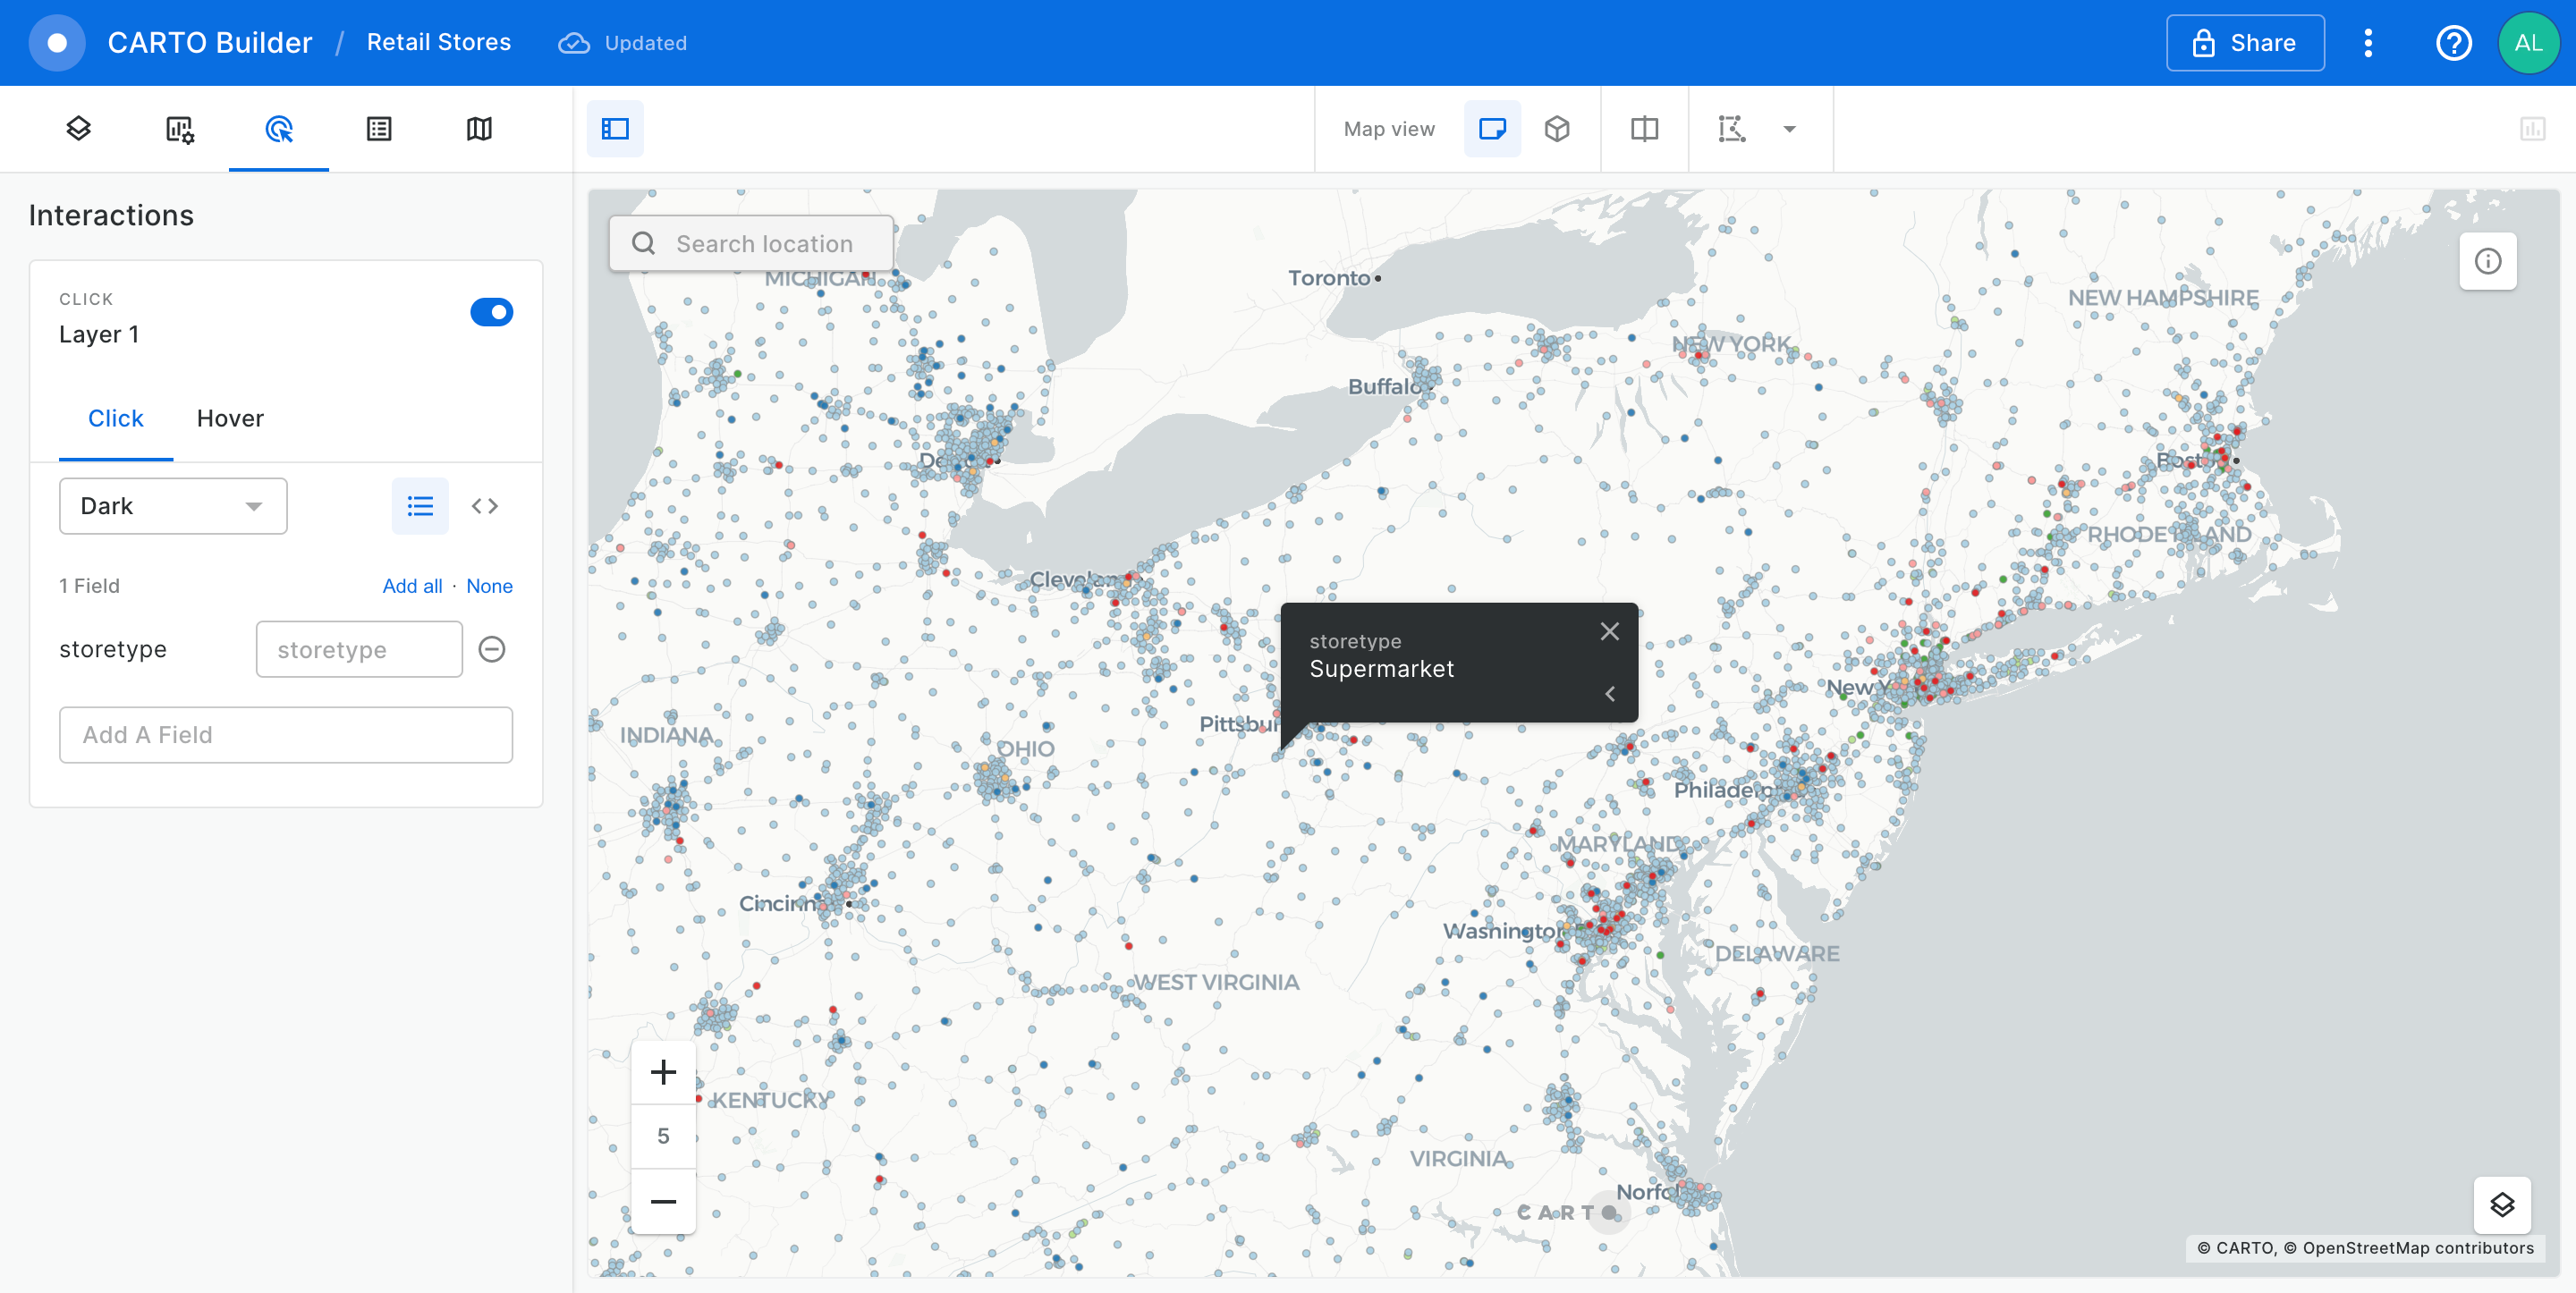Switch popup to custom HTML code
The height and width of the screenshot is (1293, 2576).
click(x=485, y=506)
